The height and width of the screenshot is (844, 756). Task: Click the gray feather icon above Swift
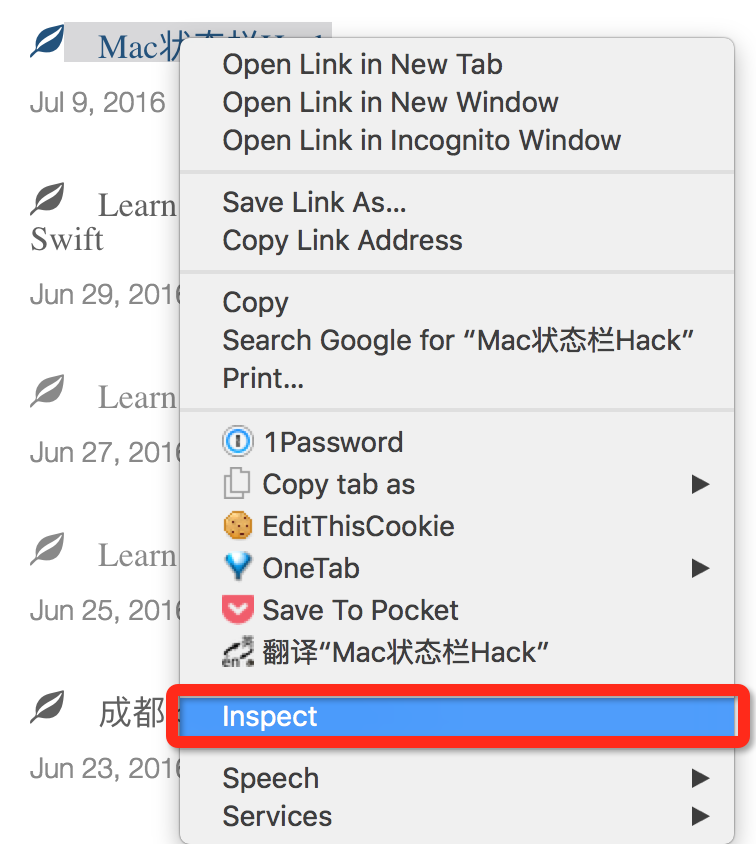point(47,199)
